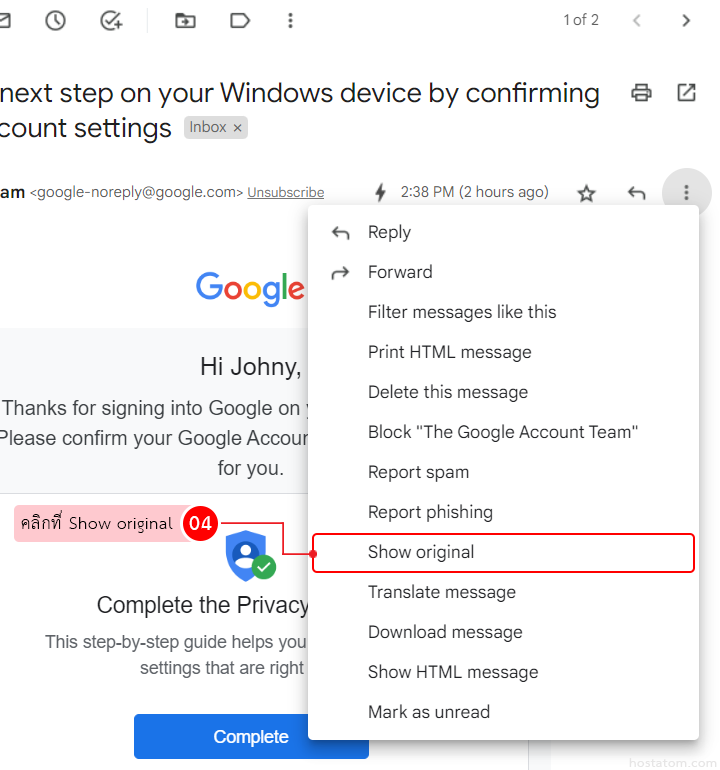Select Show original from the menu
Image resolution: width=720 pixels, height=770 pixels.
coord(421,552)
